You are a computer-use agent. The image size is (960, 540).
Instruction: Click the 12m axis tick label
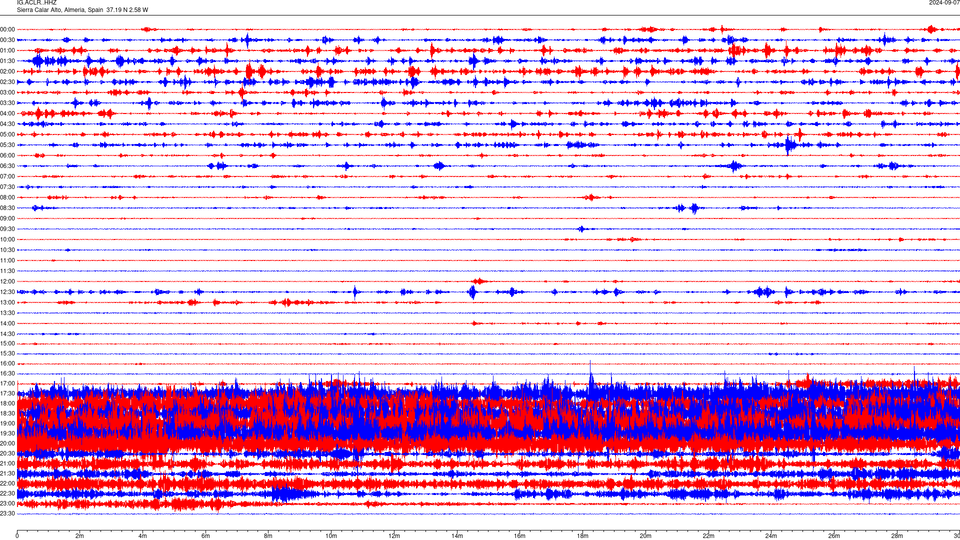tap(394, 536)
